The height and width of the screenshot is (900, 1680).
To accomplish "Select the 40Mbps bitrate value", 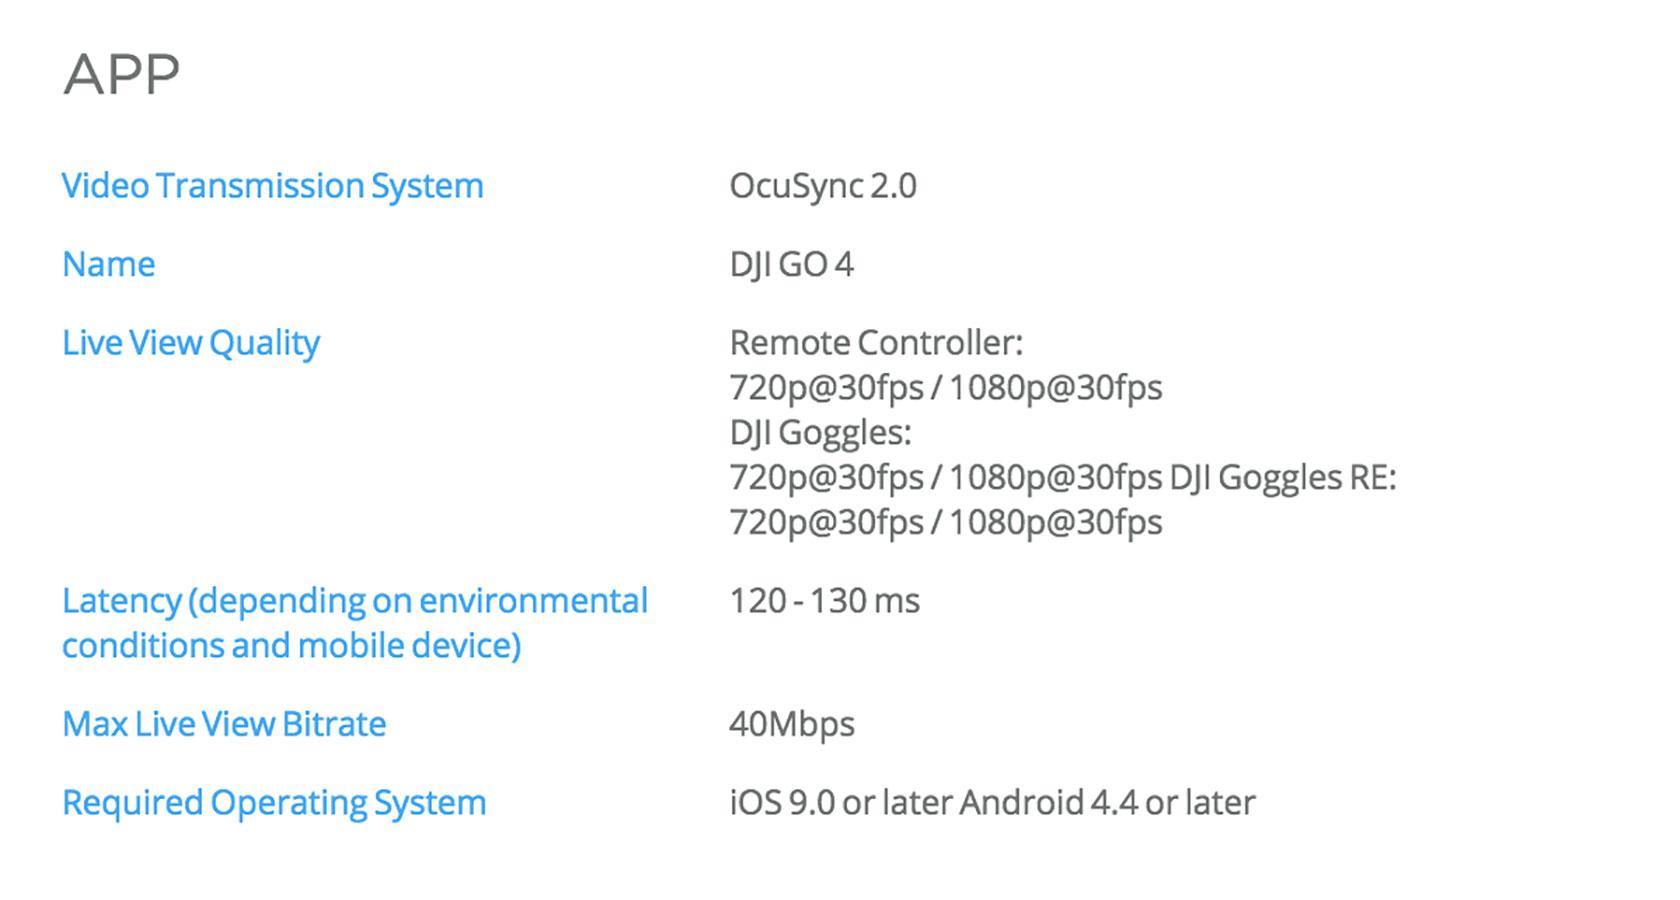I will (791, 724).
